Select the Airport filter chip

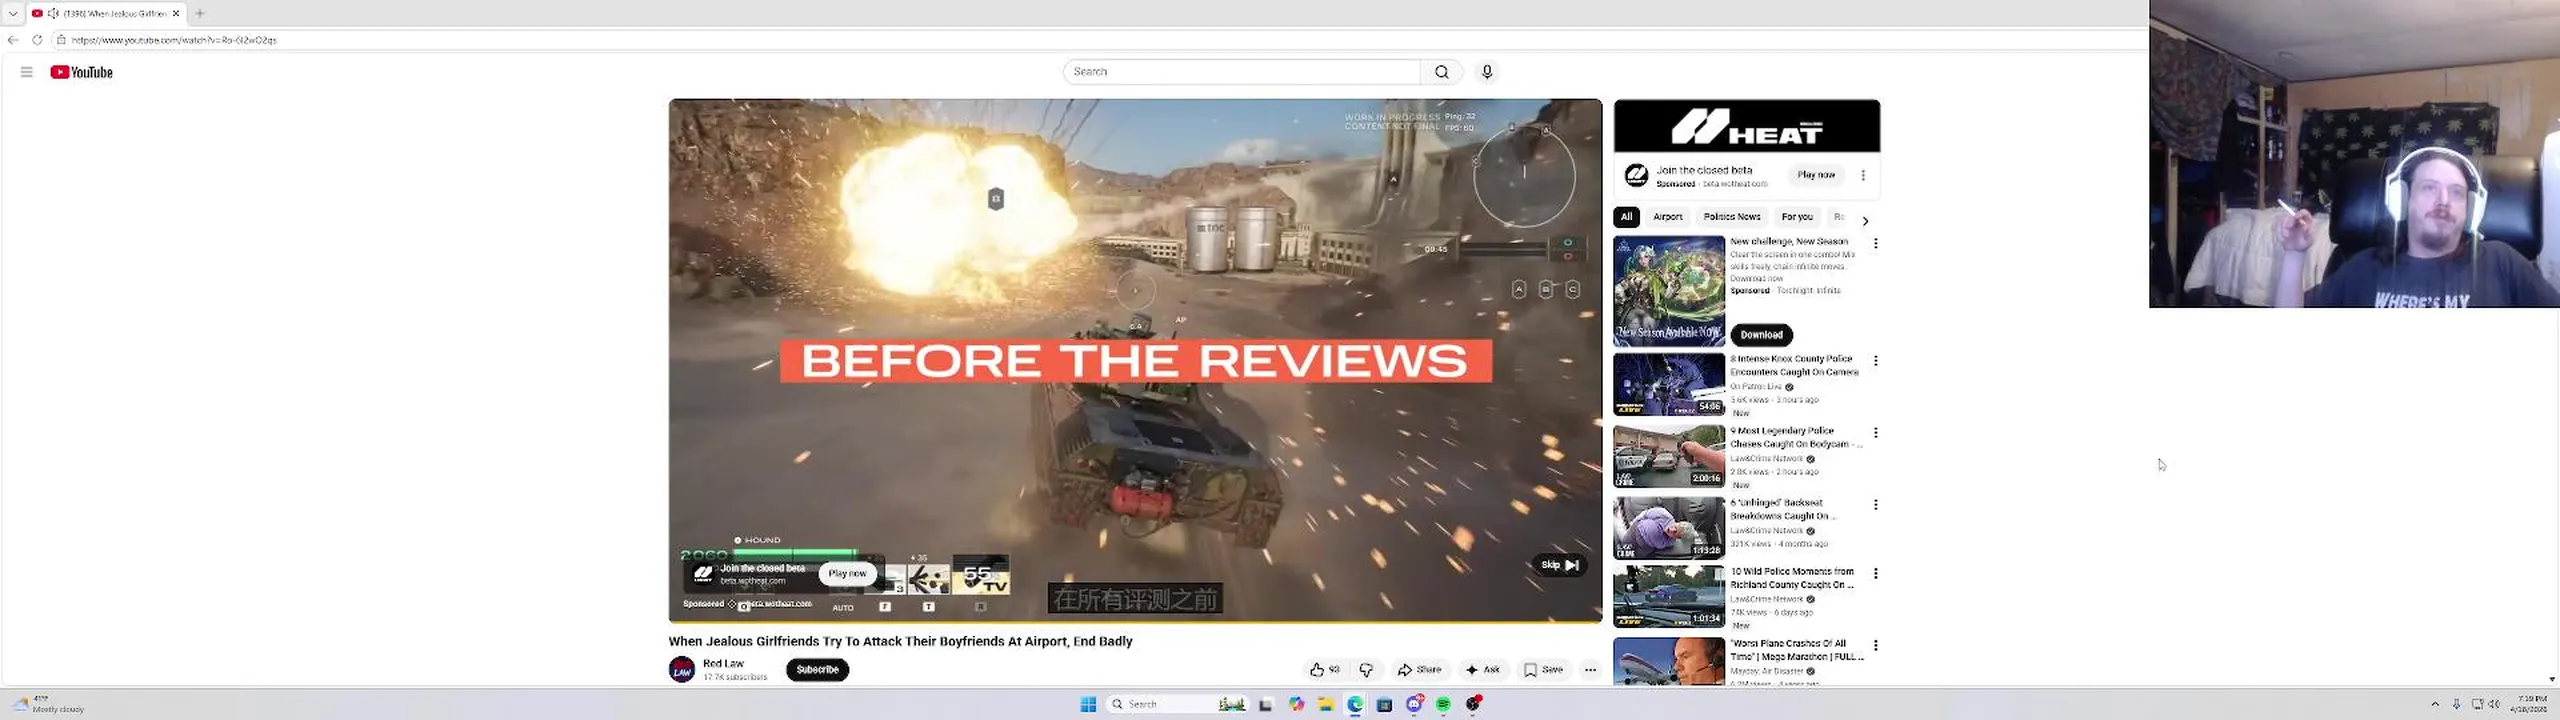pos(1667,217)
